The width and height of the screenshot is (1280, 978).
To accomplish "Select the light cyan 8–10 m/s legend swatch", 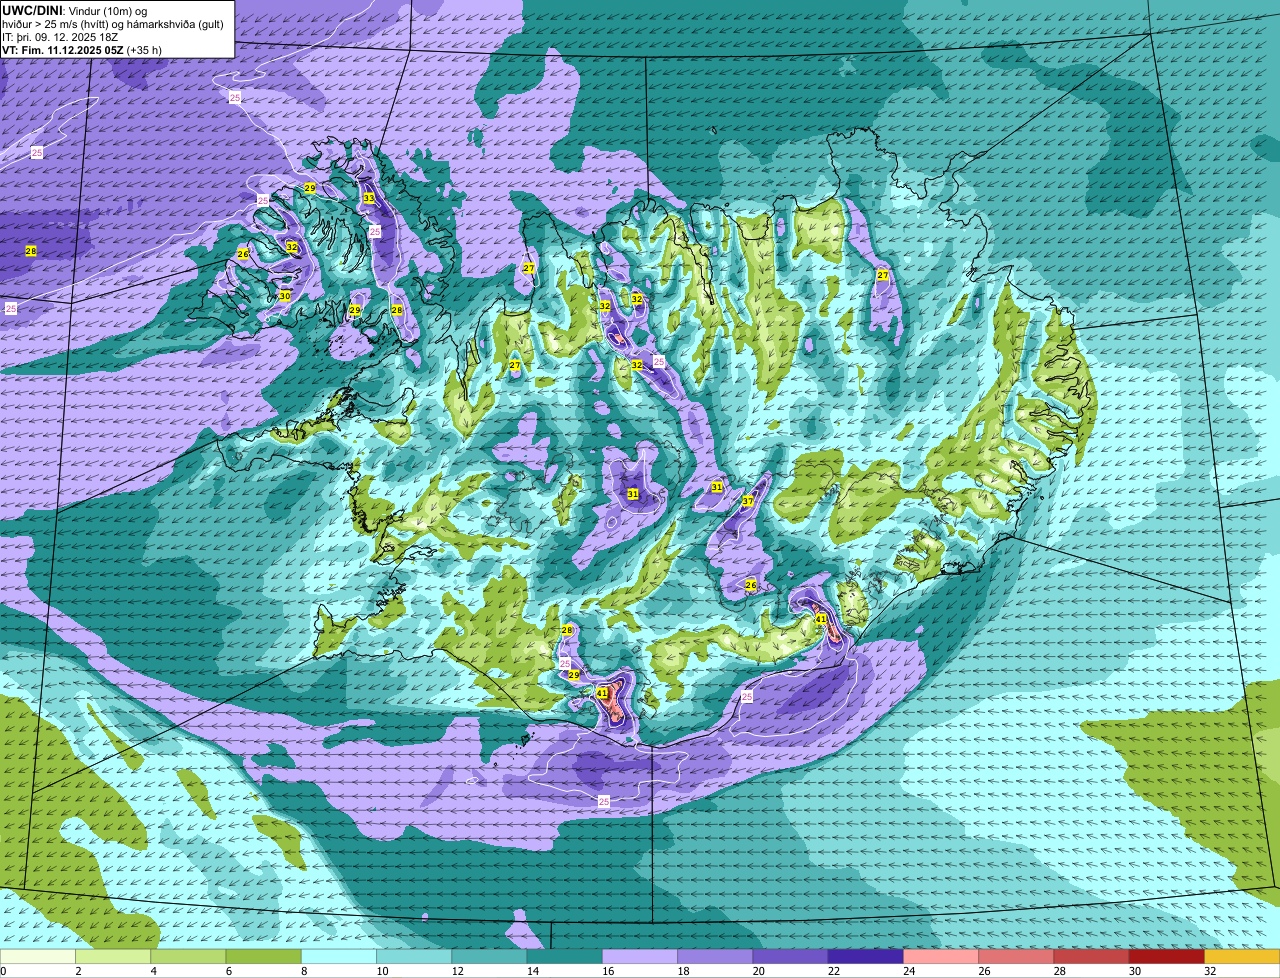I will (x=339, y=956).
